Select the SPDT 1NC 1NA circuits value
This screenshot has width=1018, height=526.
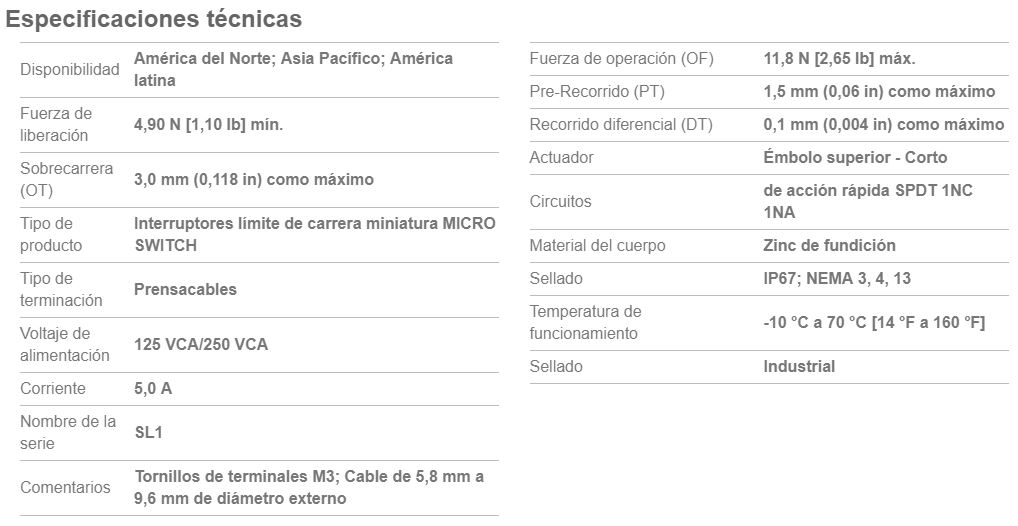point(868,201)
